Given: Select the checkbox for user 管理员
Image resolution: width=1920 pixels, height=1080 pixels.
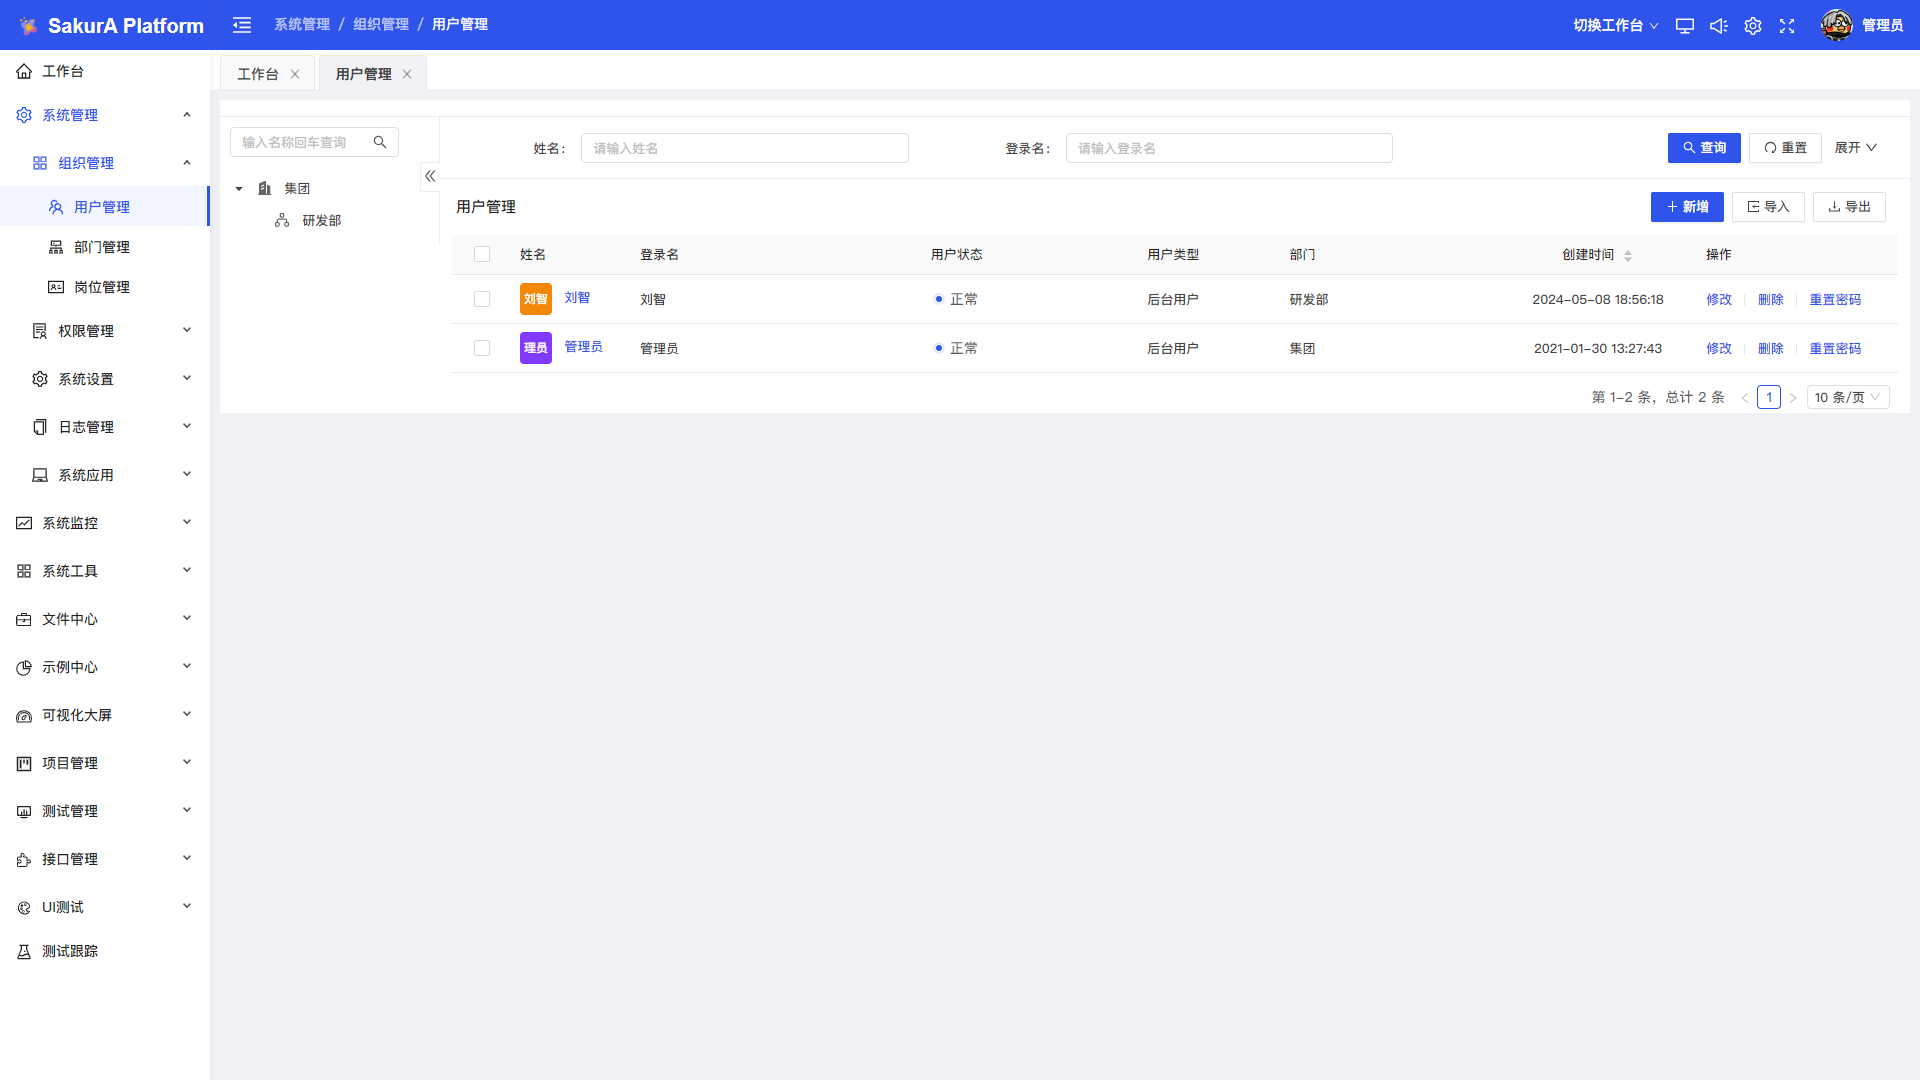Looking at the screenshot, I should click(x=482, y=348).
